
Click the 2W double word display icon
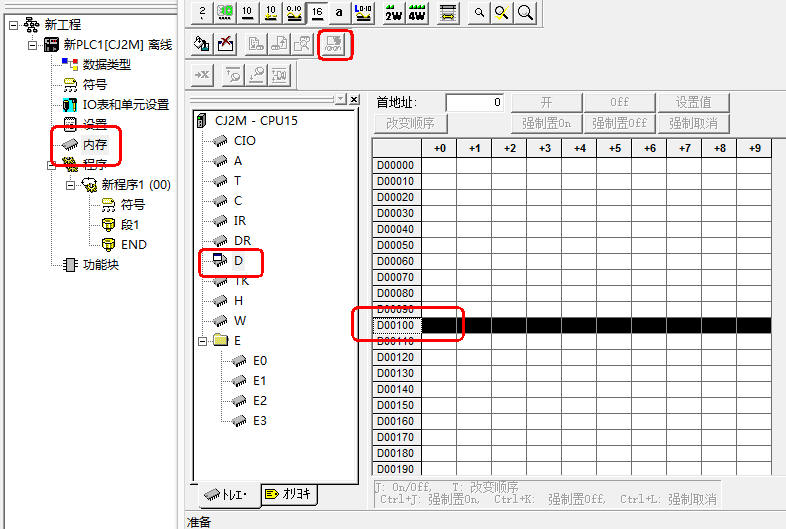[x=393, y=12]
